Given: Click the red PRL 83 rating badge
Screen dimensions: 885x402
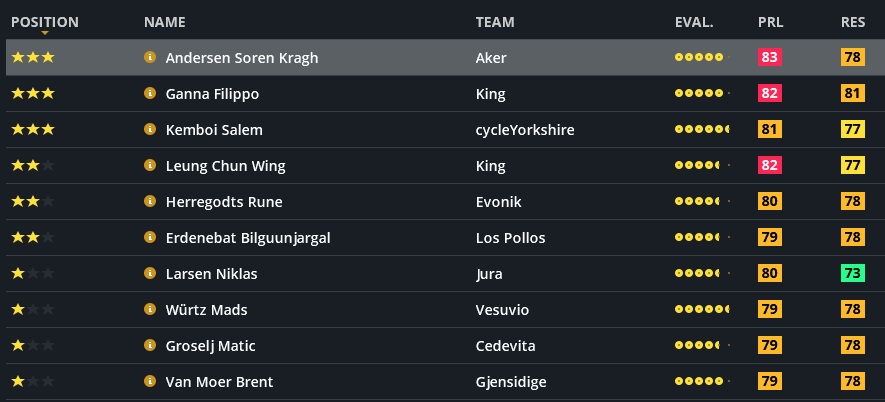Looking at the screenshot, I should [770, 58].
